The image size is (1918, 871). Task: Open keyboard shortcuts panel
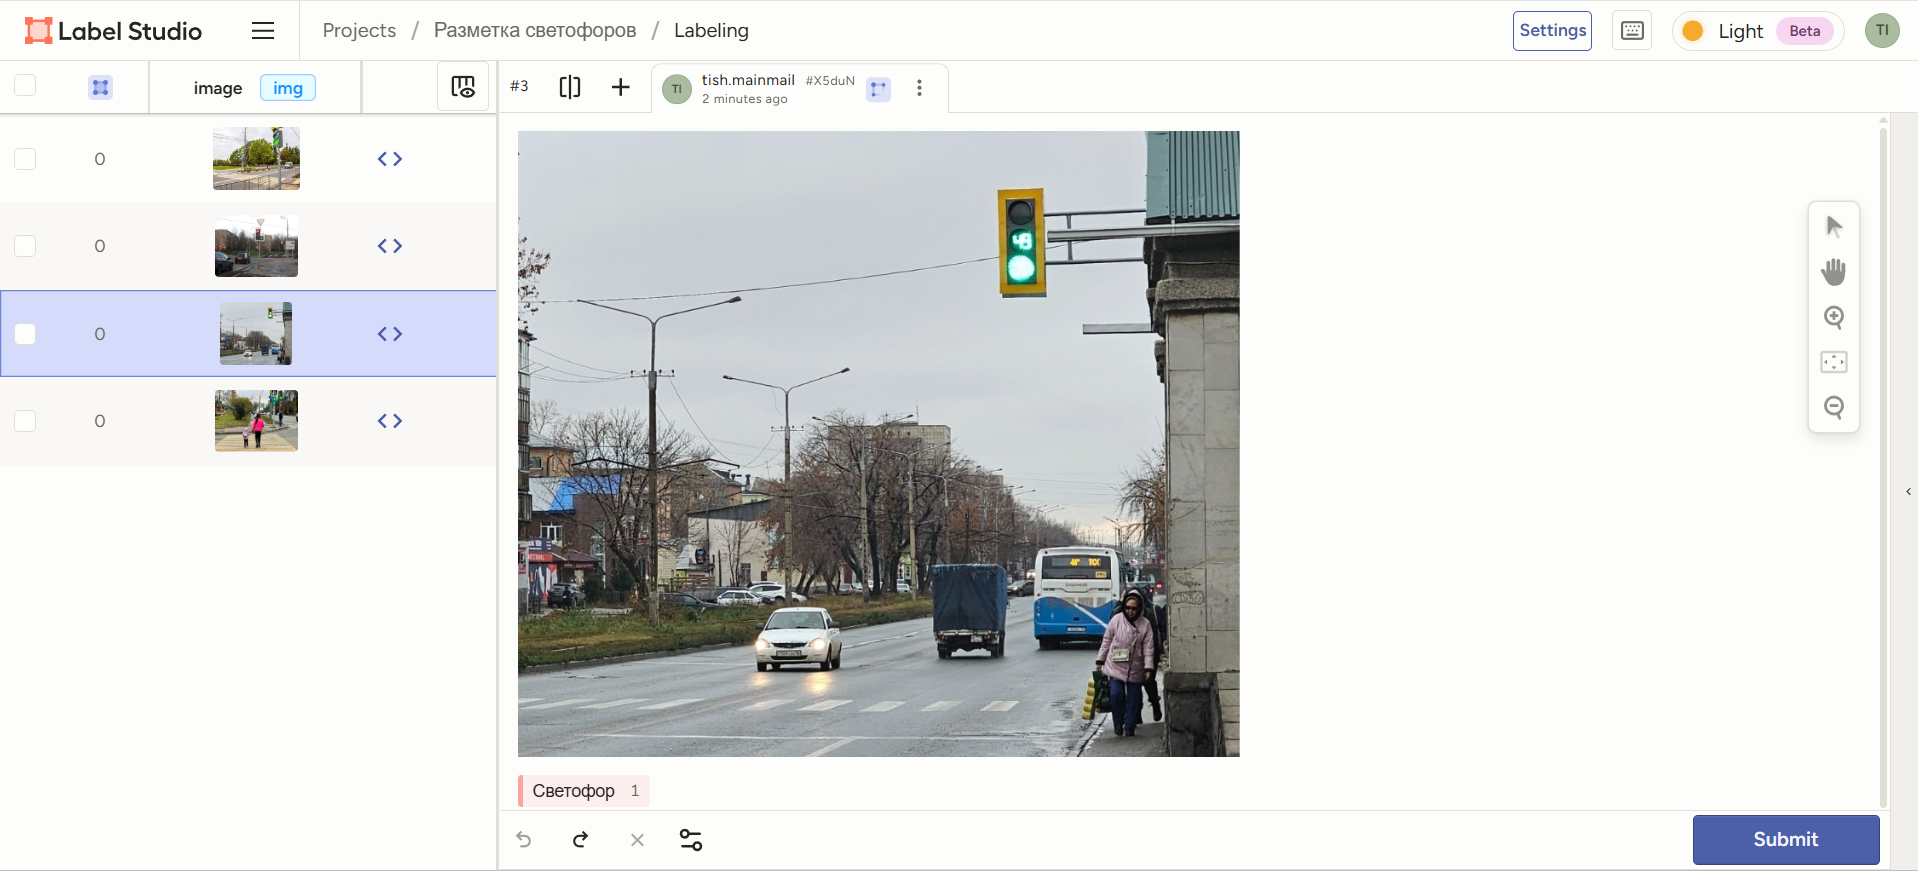(x=1631, y=31)
